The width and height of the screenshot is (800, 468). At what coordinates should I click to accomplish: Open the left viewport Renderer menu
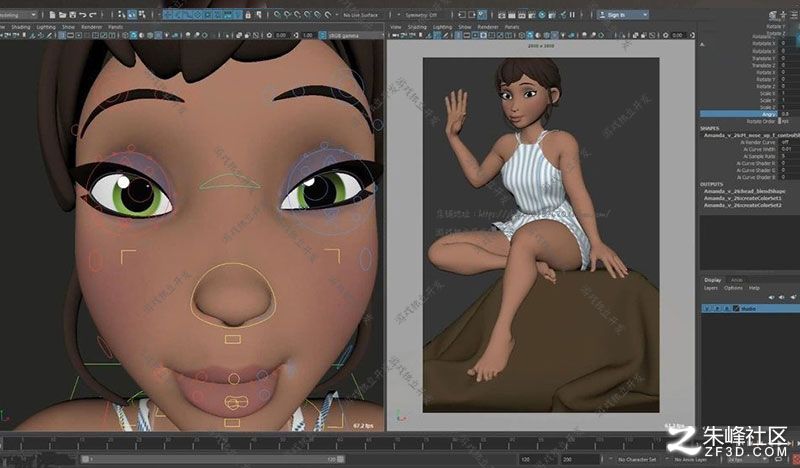pyautogui.click(x=92, y=27)
